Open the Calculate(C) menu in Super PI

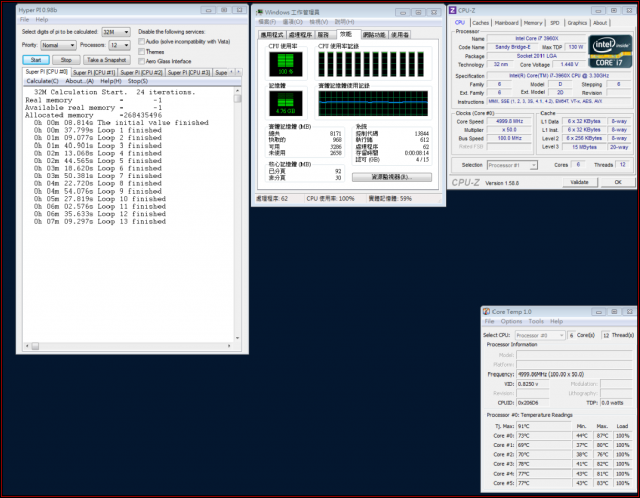42,81
